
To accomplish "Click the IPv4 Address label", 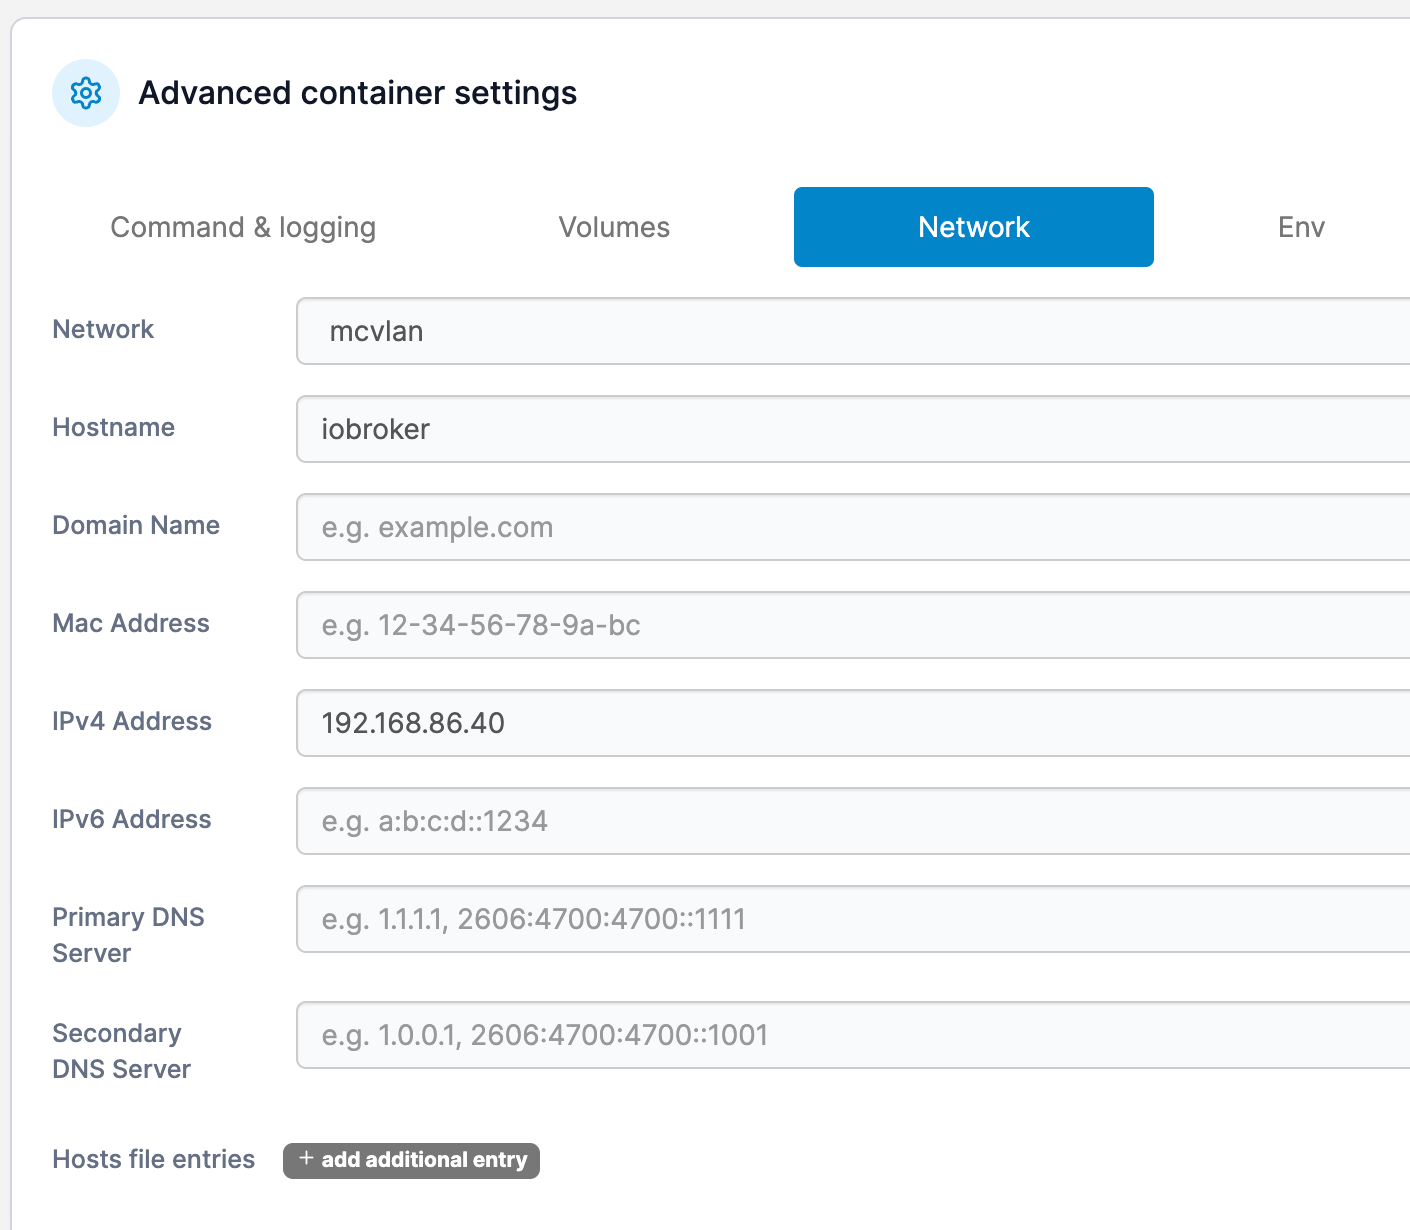I will point(132,721).
